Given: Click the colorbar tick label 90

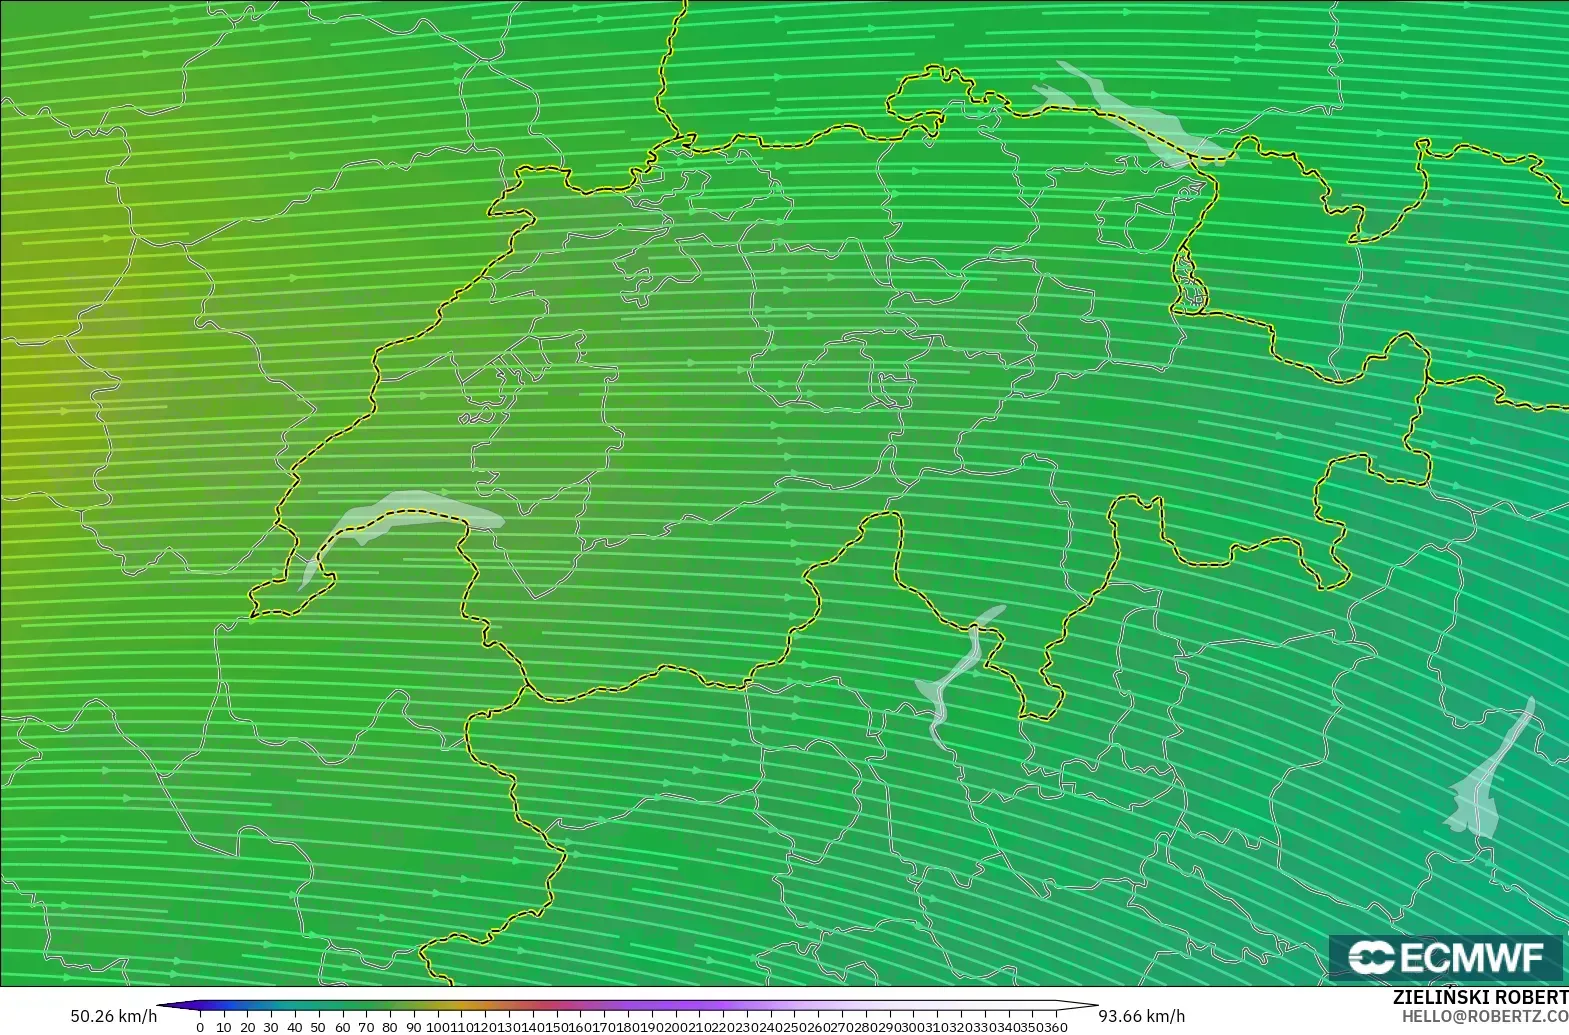Looking at the screenshot, I should (x=413, y=1027).
